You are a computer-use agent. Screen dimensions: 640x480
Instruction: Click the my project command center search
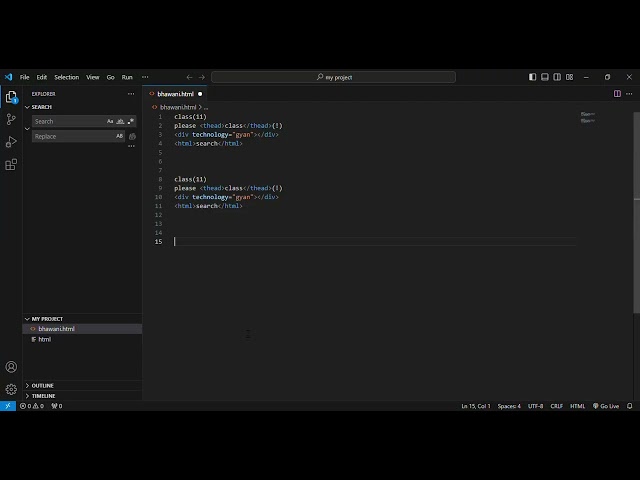point(333,77)
